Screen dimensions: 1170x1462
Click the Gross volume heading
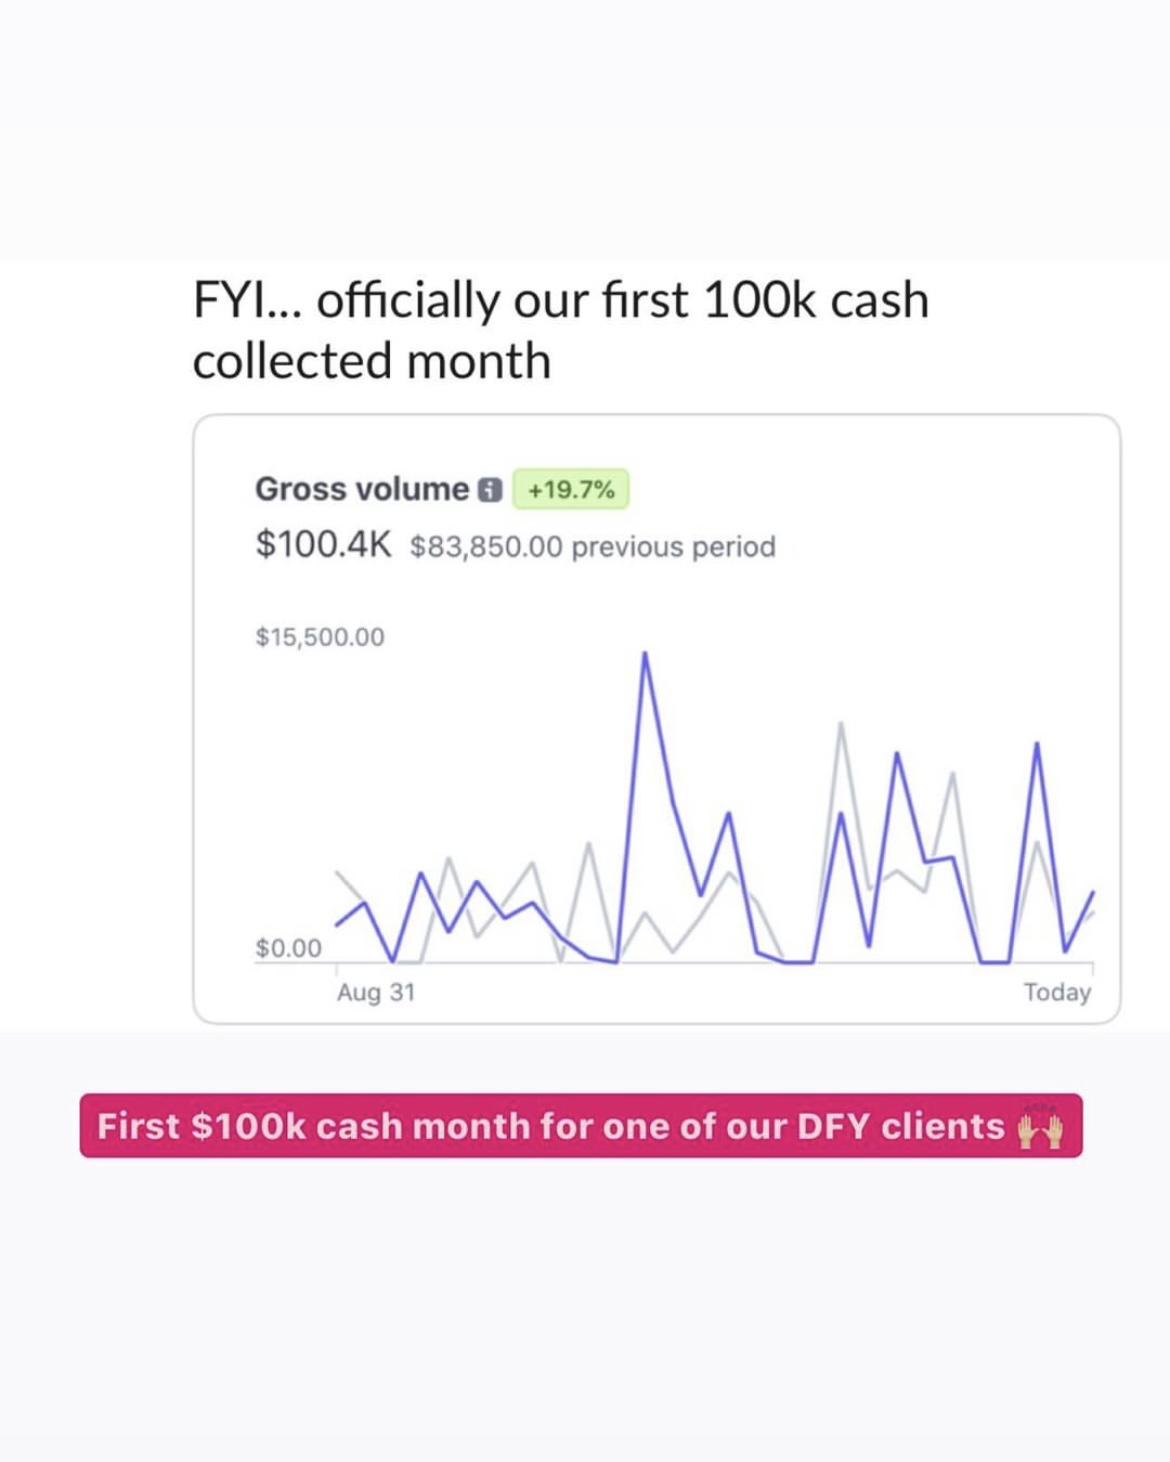362,489
